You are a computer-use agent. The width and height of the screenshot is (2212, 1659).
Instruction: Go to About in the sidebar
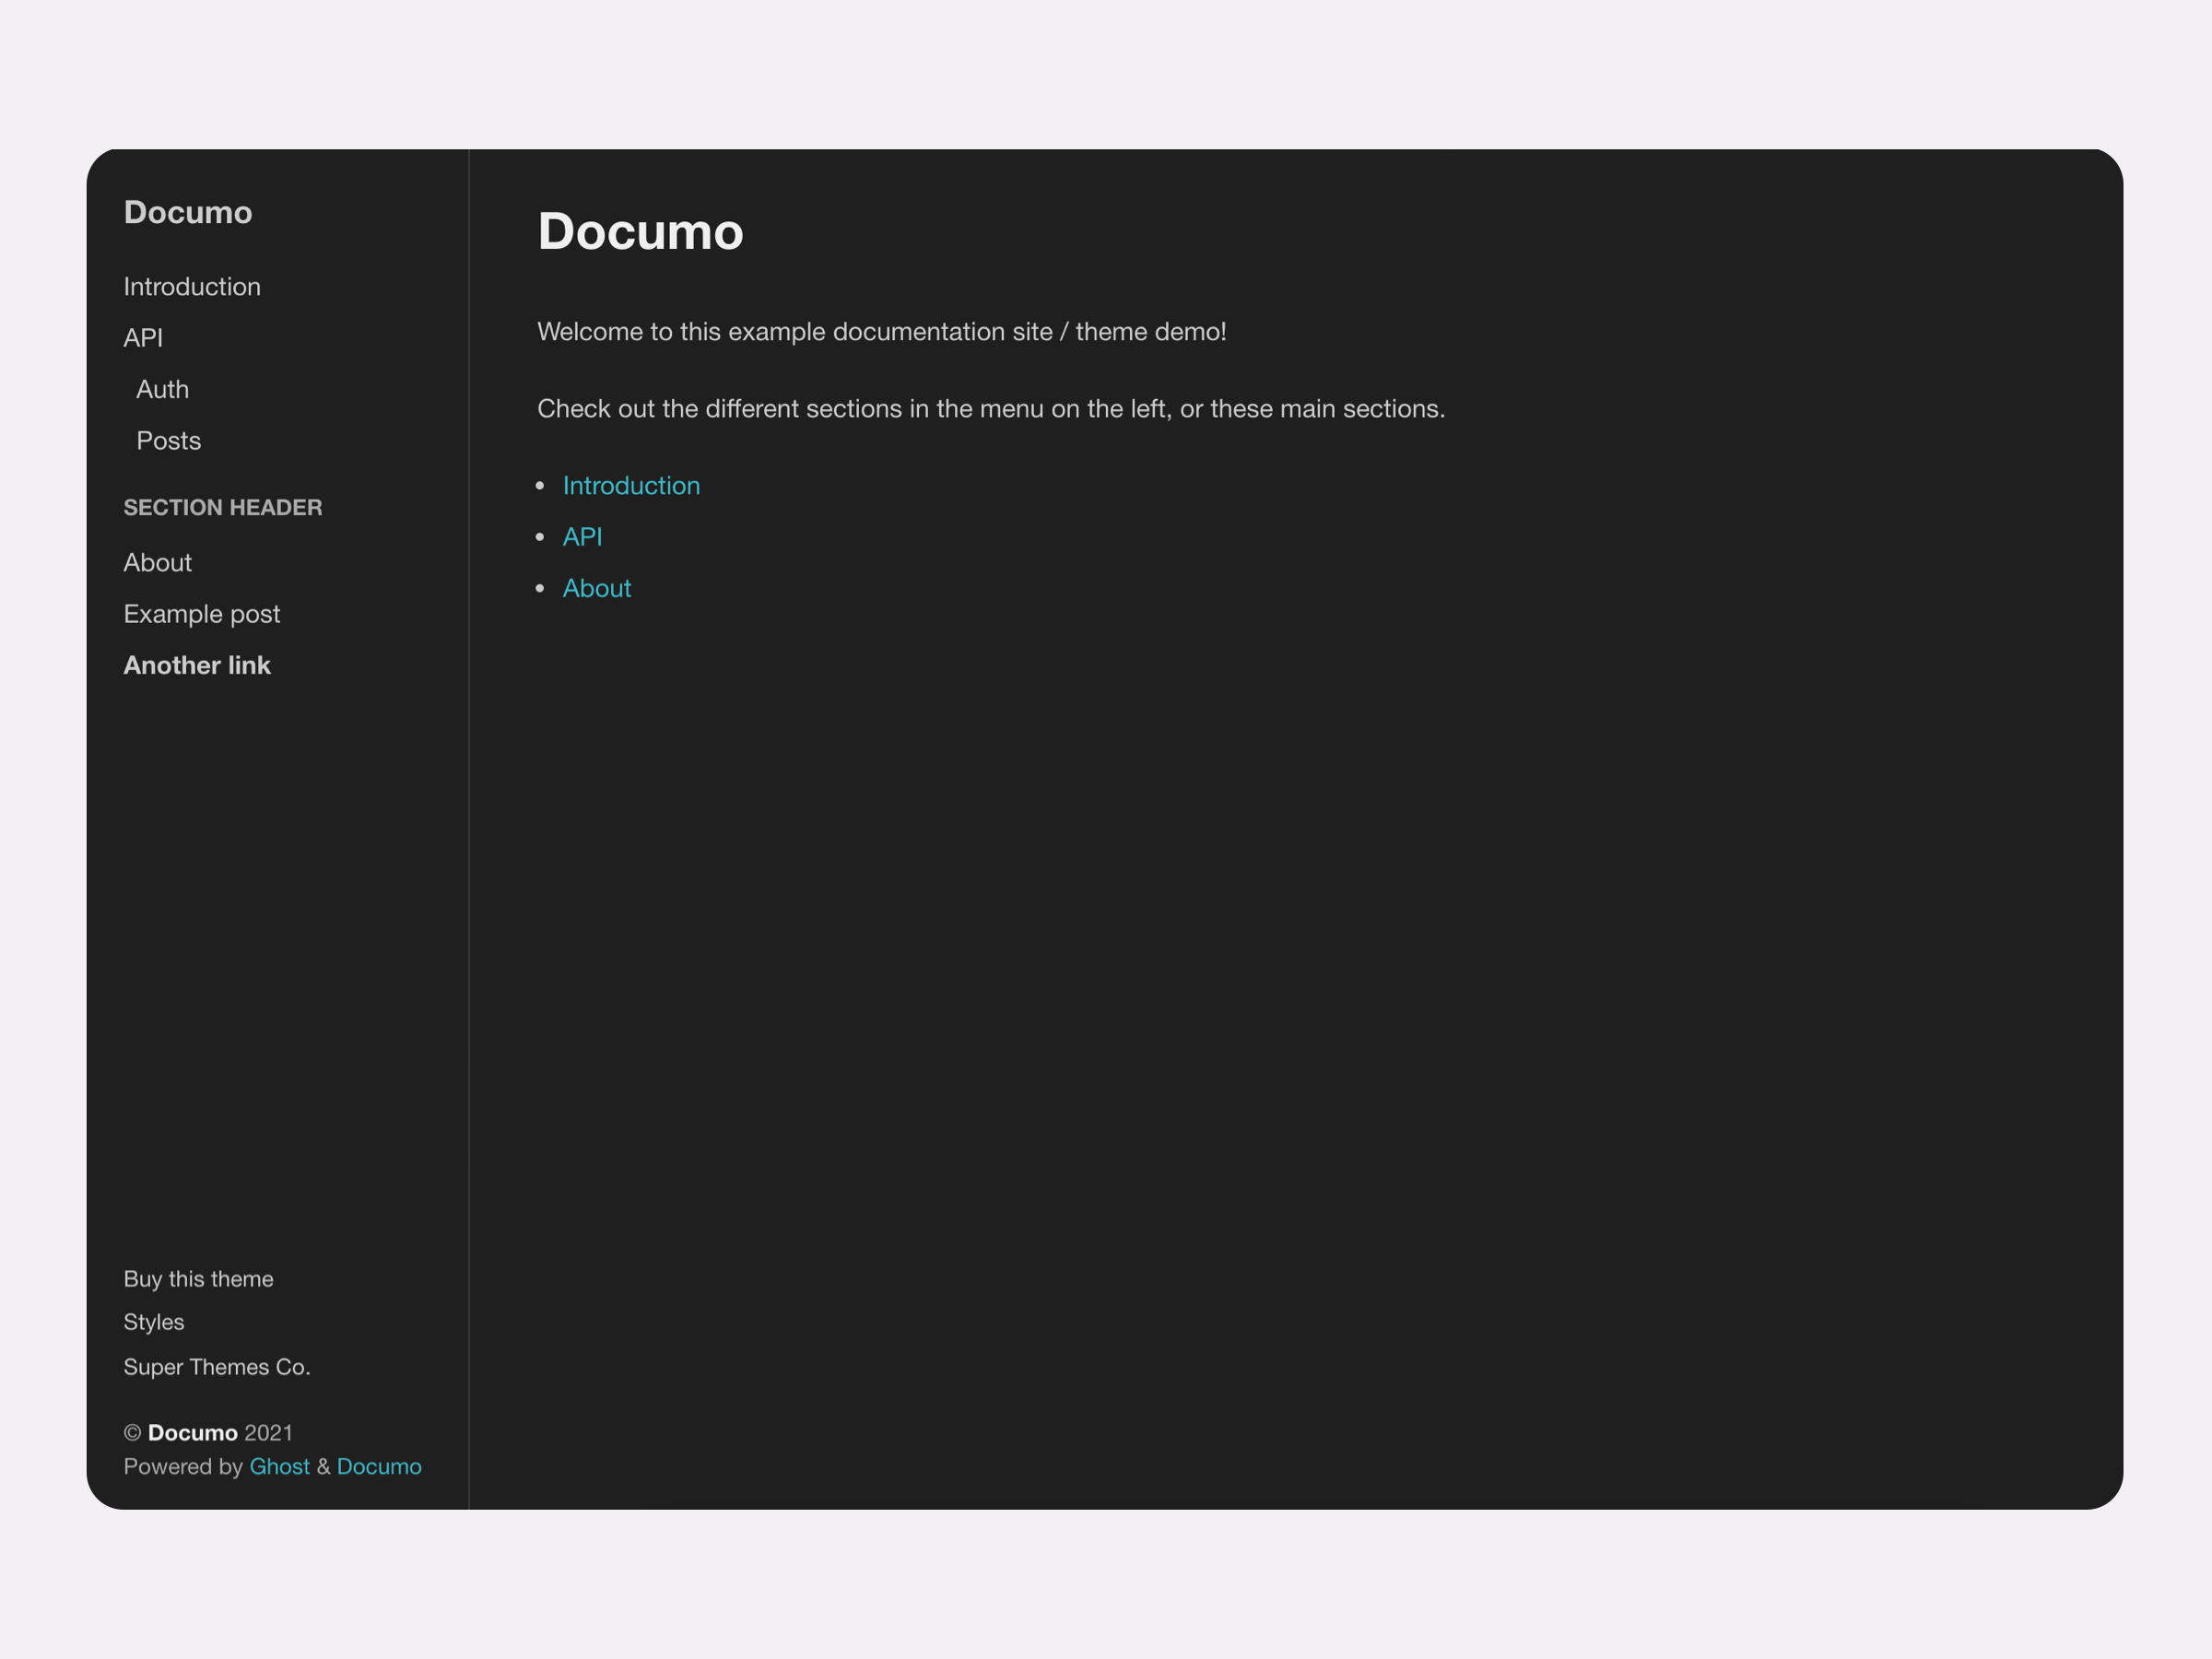157,563
